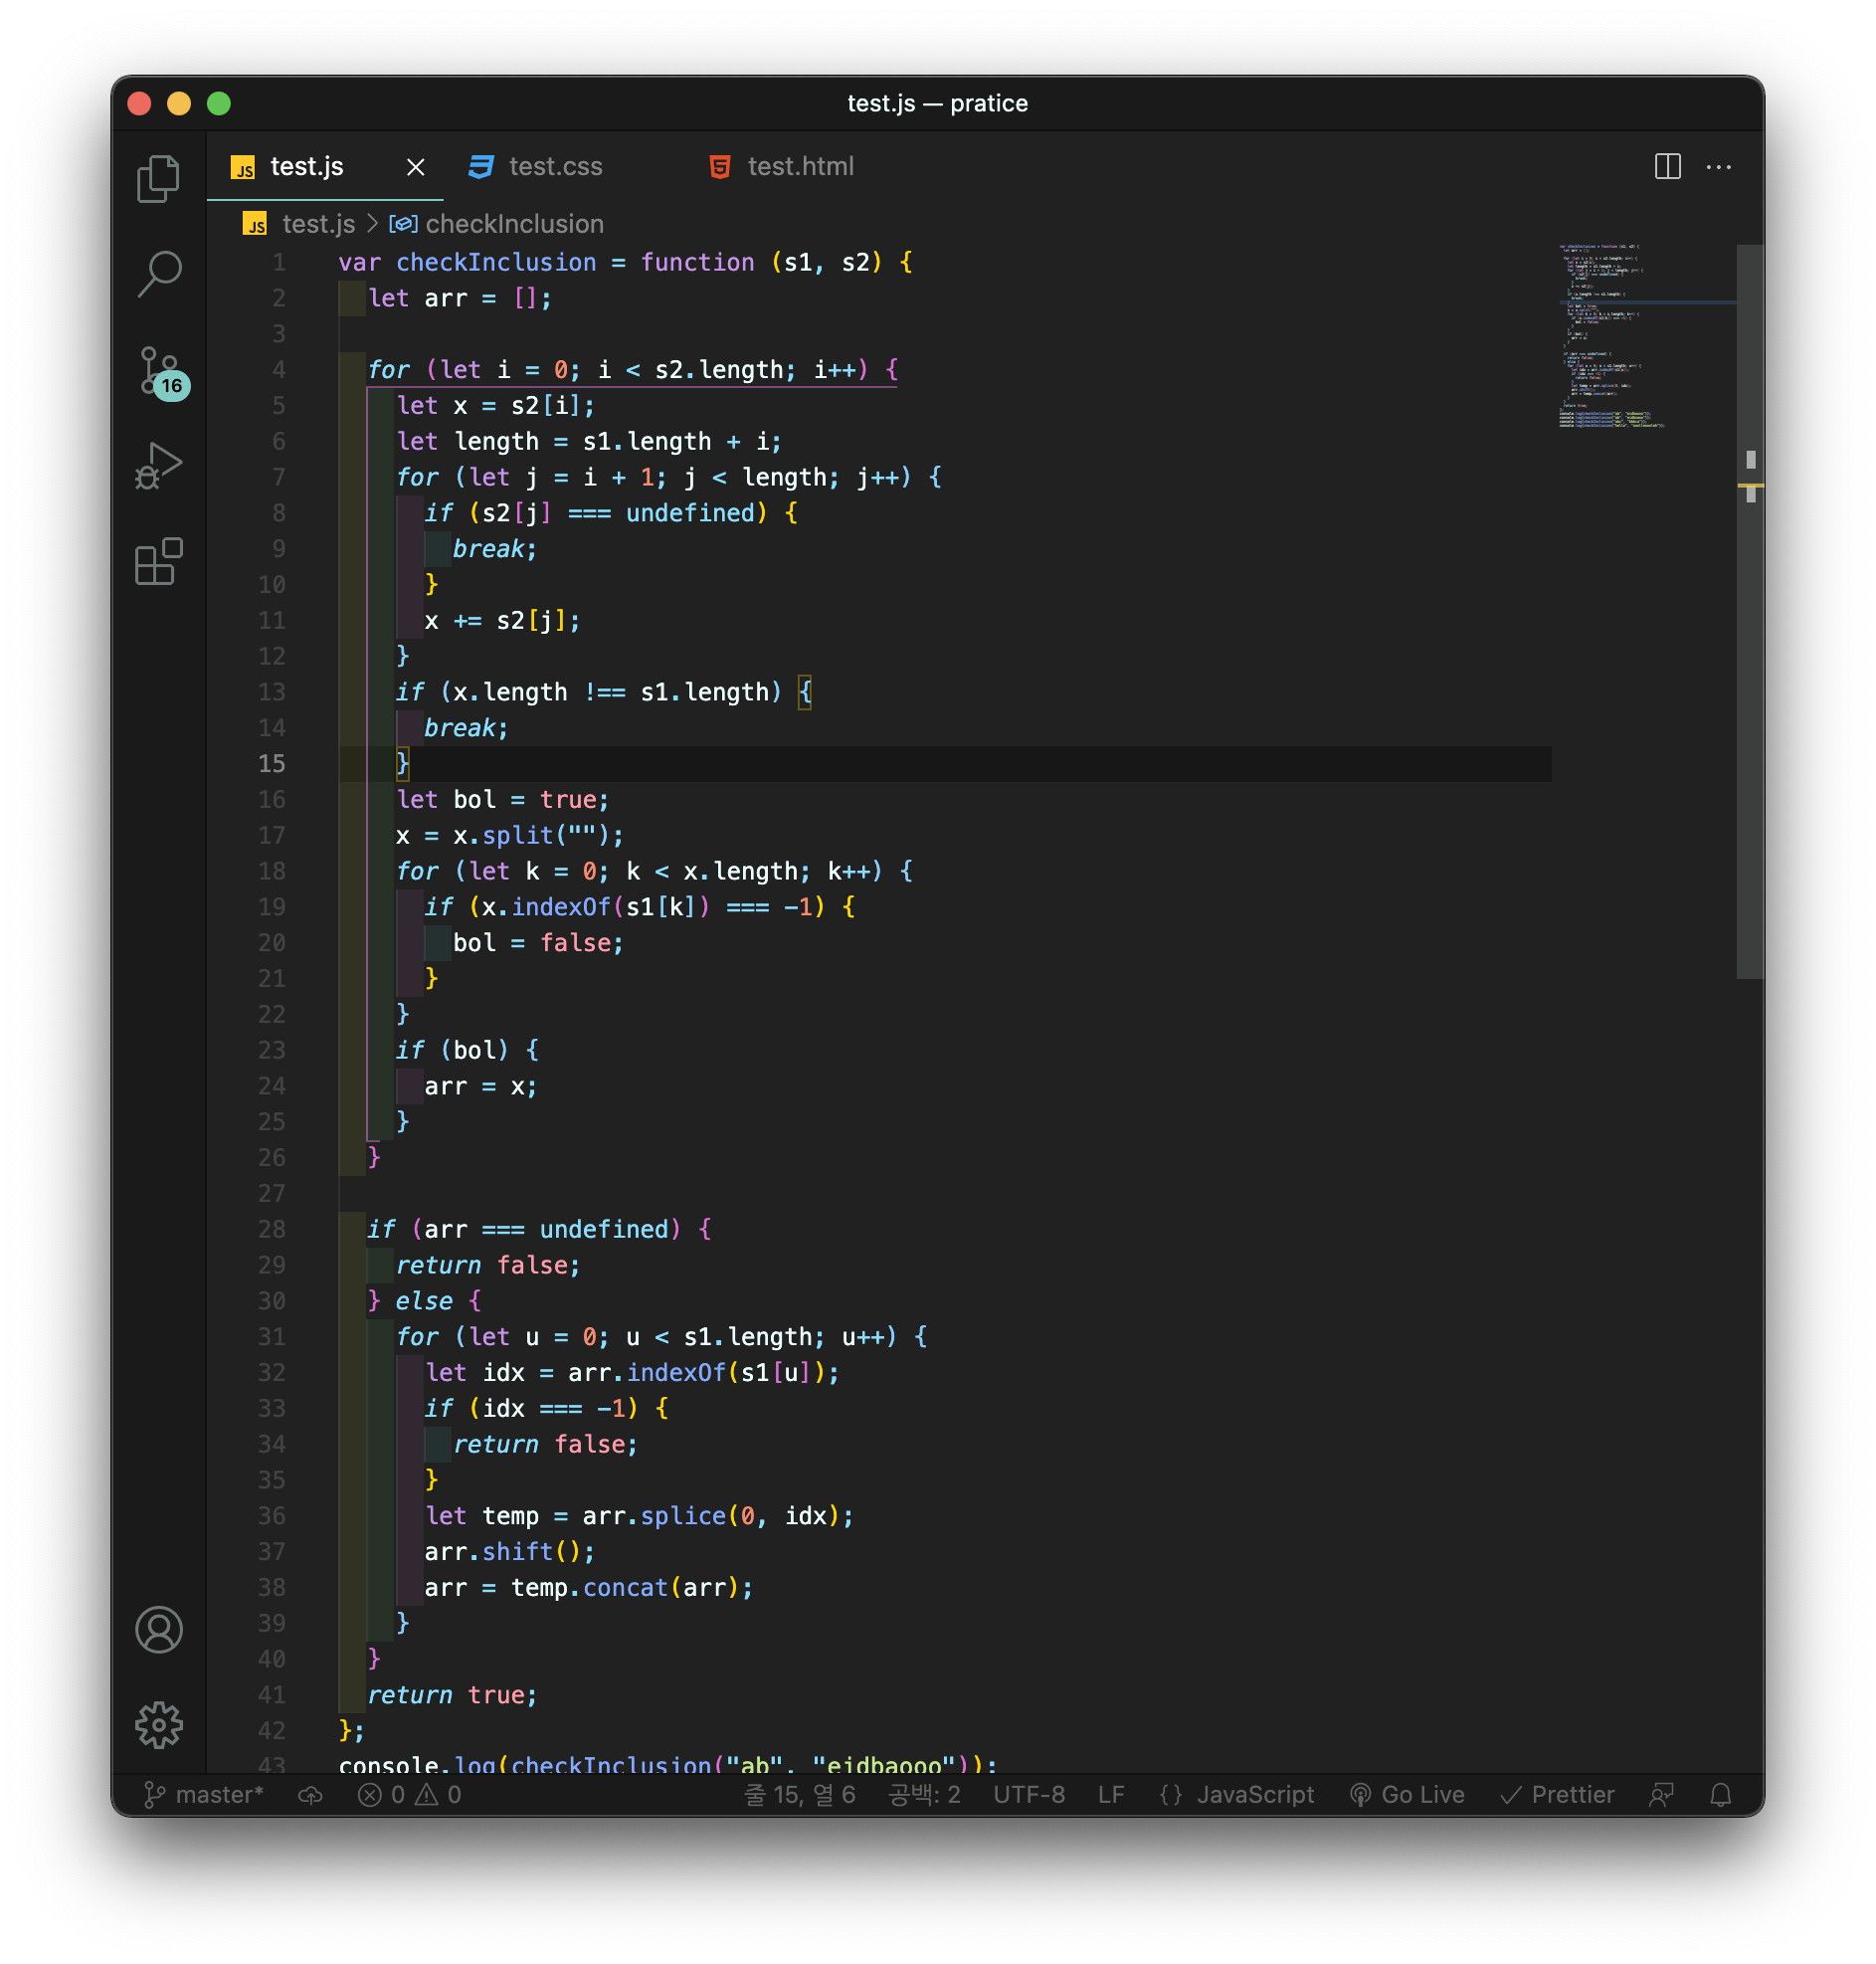Click checkInclusion in the breadcrumb

tap(514, 223)
